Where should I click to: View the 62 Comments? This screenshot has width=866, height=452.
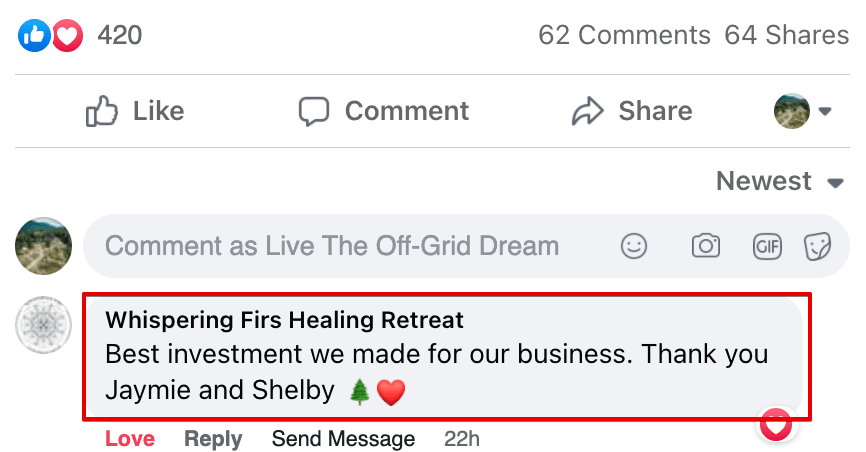624,36
